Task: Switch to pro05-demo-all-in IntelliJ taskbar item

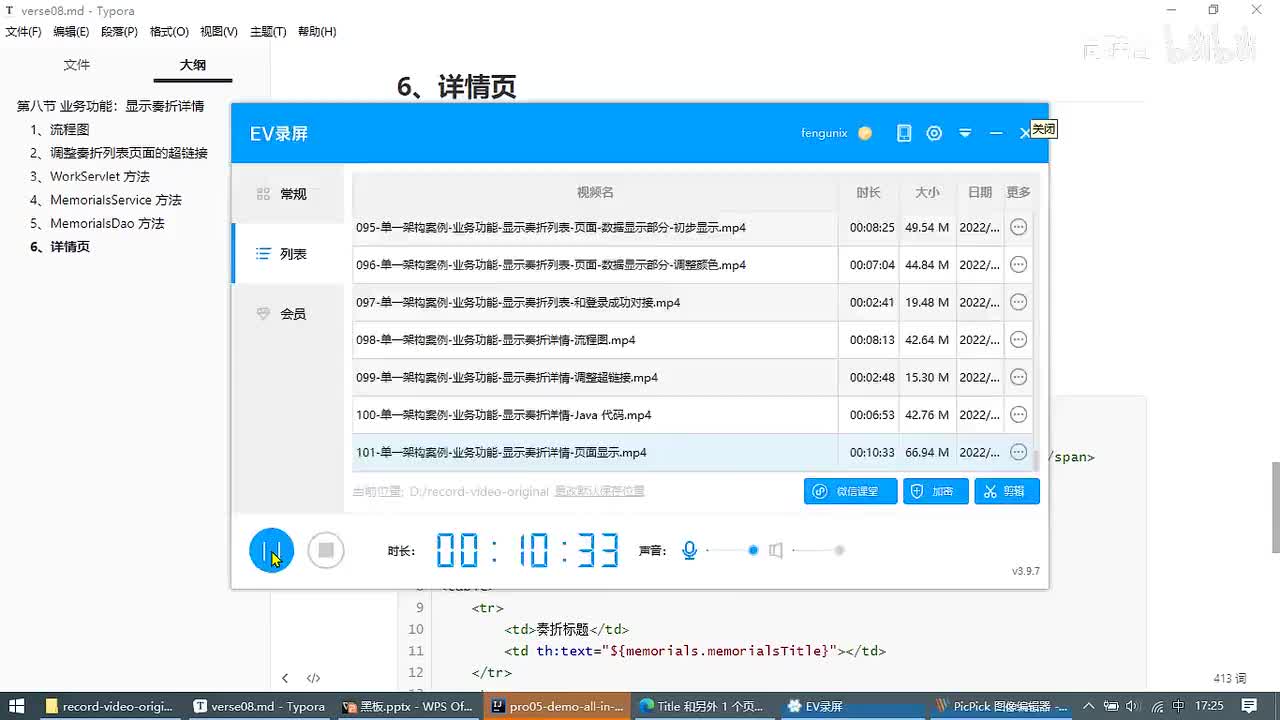Action: pyautogui.click(x=557, y=706)
